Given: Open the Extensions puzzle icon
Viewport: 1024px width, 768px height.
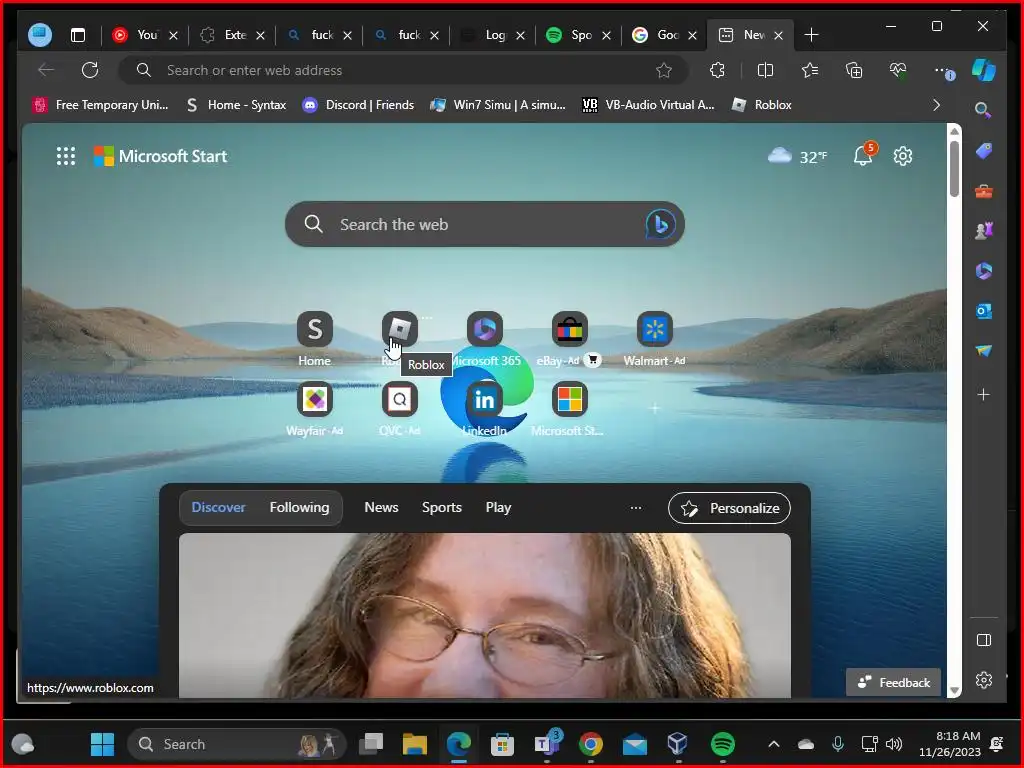Looking at the screenshot, I should [717, 70].
